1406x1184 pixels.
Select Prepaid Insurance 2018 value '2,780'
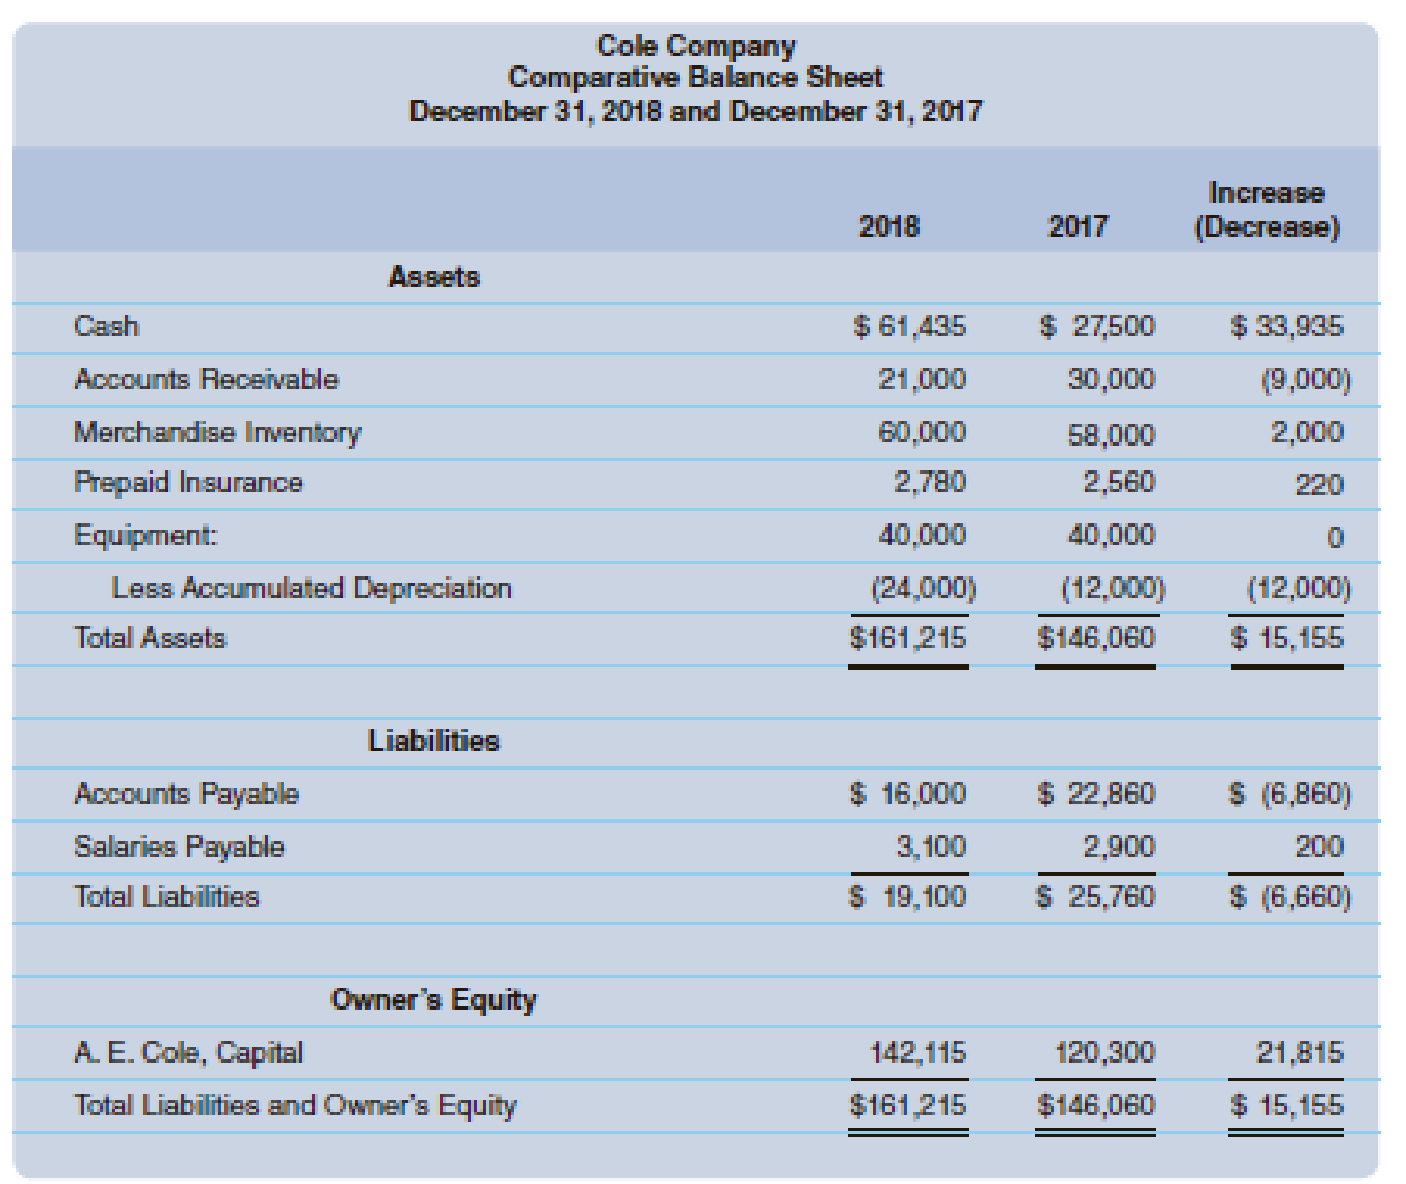point(930,482)
